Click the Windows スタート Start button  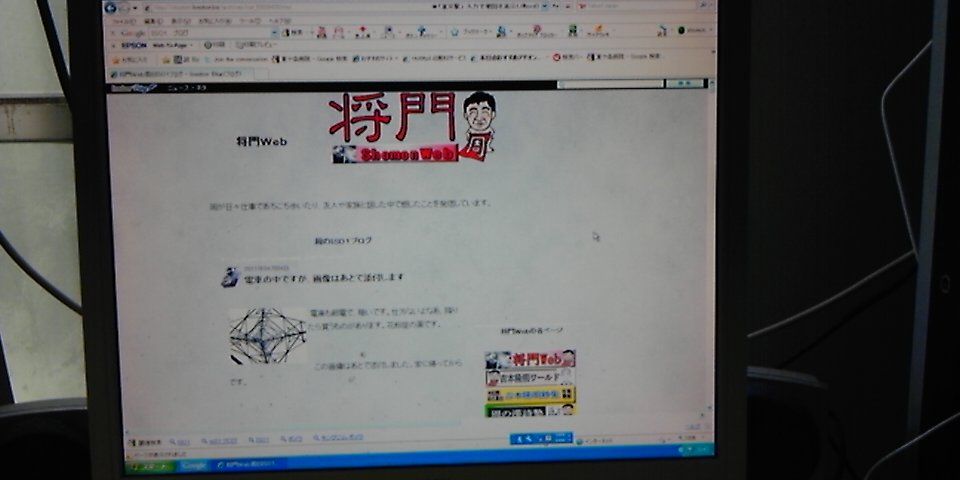(151, 467)
